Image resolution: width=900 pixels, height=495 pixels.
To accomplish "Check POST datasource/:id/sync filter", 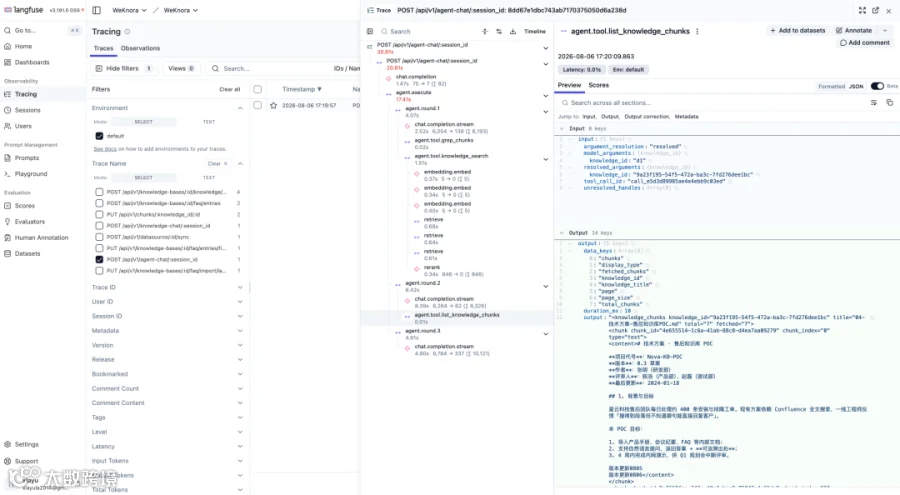I will pyautogui.click(x=99, y=237).
